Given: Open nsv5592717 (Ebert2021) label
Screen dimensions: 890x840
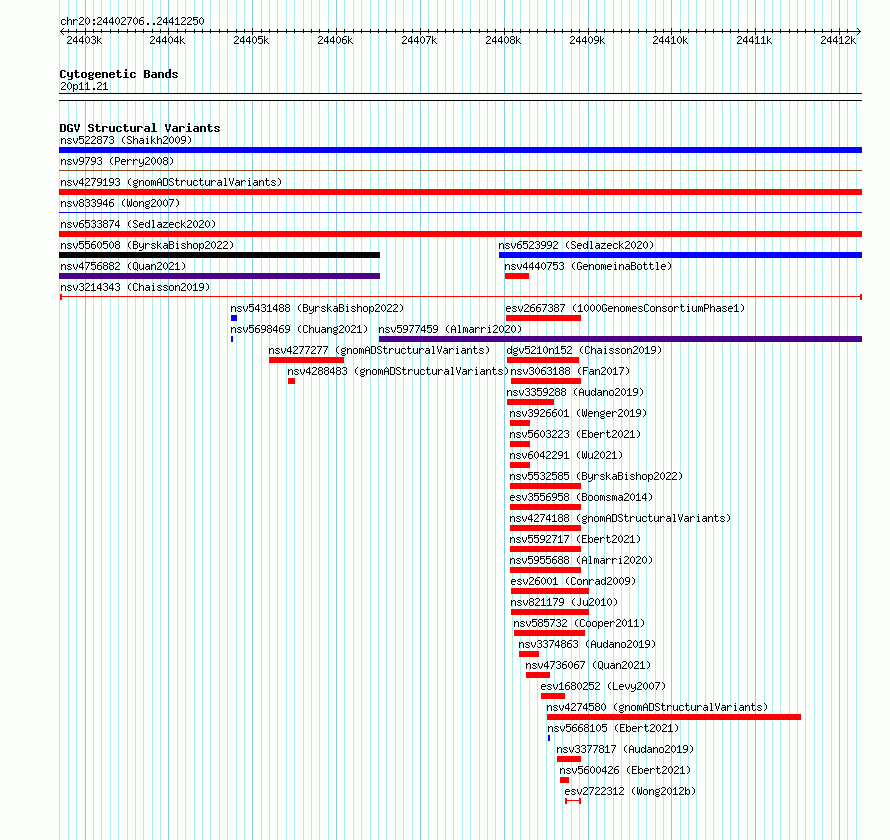Looking at the screenshot, I should (575, 539).
